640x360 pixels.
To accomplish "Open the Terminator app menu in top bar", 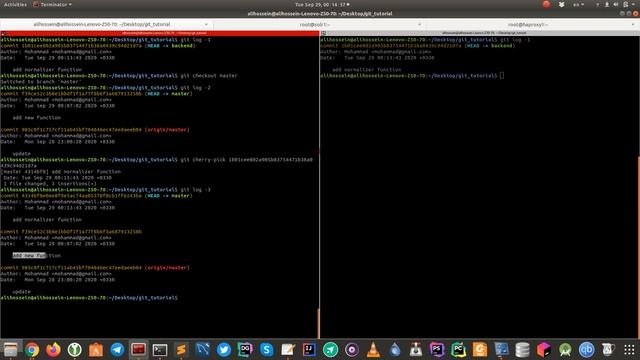I will [52, 4].
